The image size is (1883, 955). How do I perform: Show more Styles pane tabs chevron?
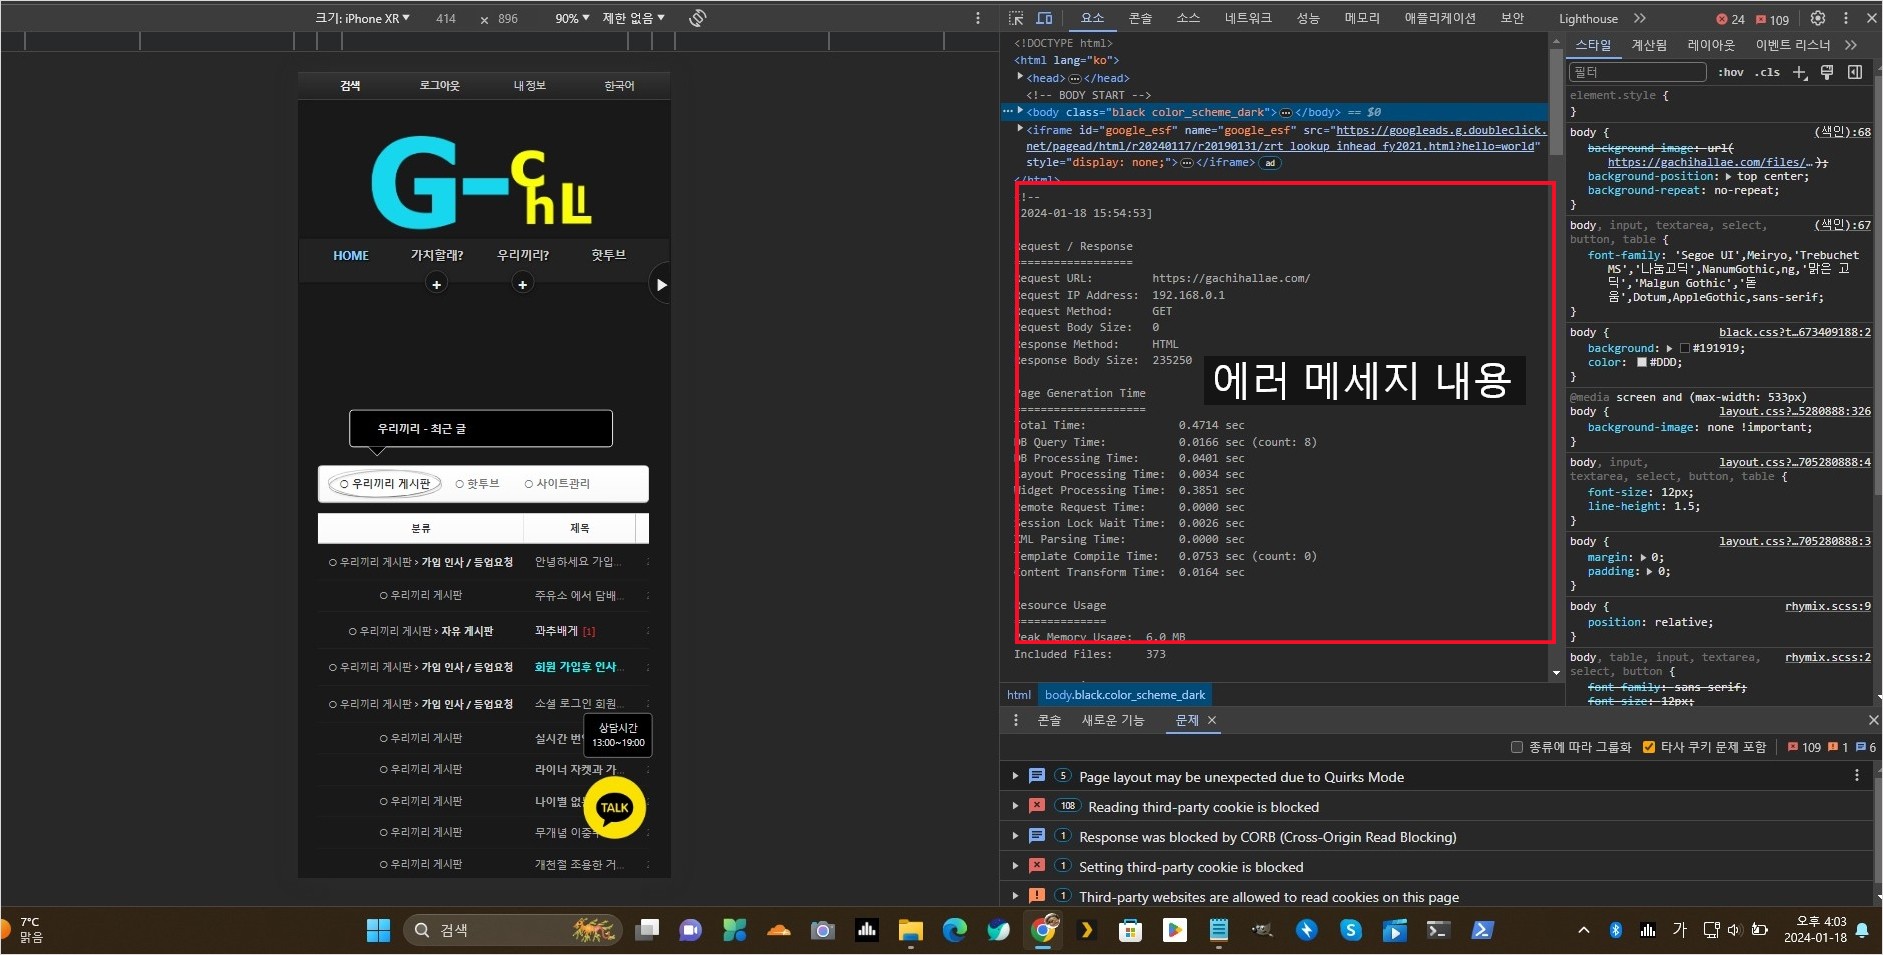click(1851, 45)
